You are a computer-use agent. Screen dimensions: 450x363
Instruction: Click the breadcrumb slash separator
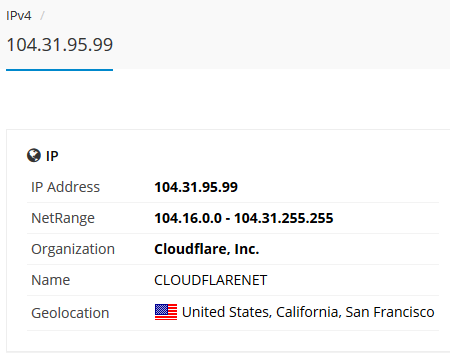pyautogui.click(x=42, y=16)
